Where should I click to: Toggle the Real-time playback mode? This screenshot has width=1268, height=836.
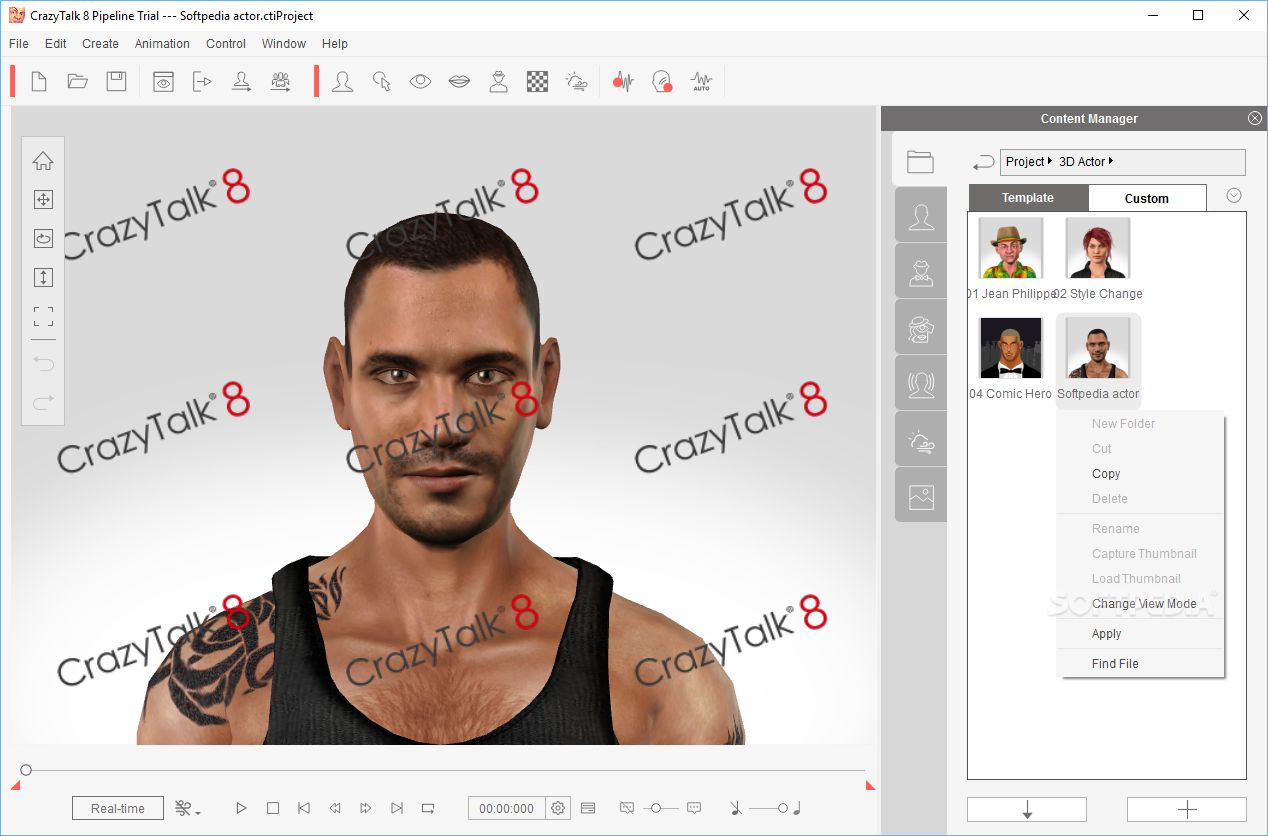point(118,808)
